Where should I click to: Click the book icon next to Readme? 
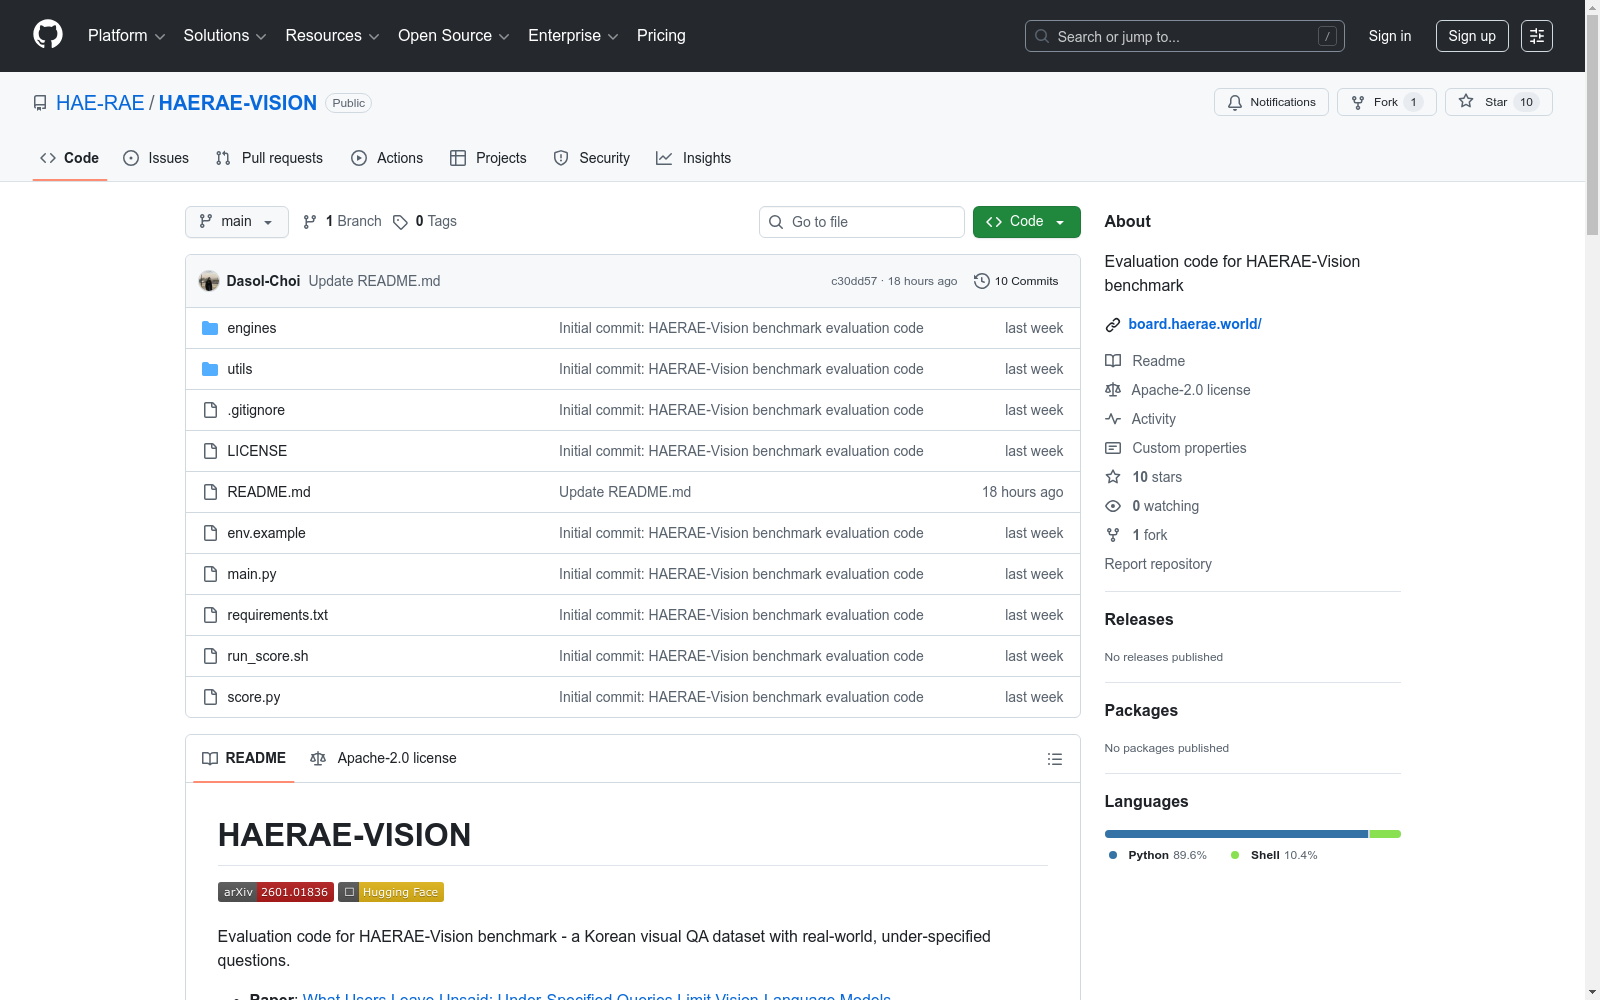click(x=1113, y=361)
